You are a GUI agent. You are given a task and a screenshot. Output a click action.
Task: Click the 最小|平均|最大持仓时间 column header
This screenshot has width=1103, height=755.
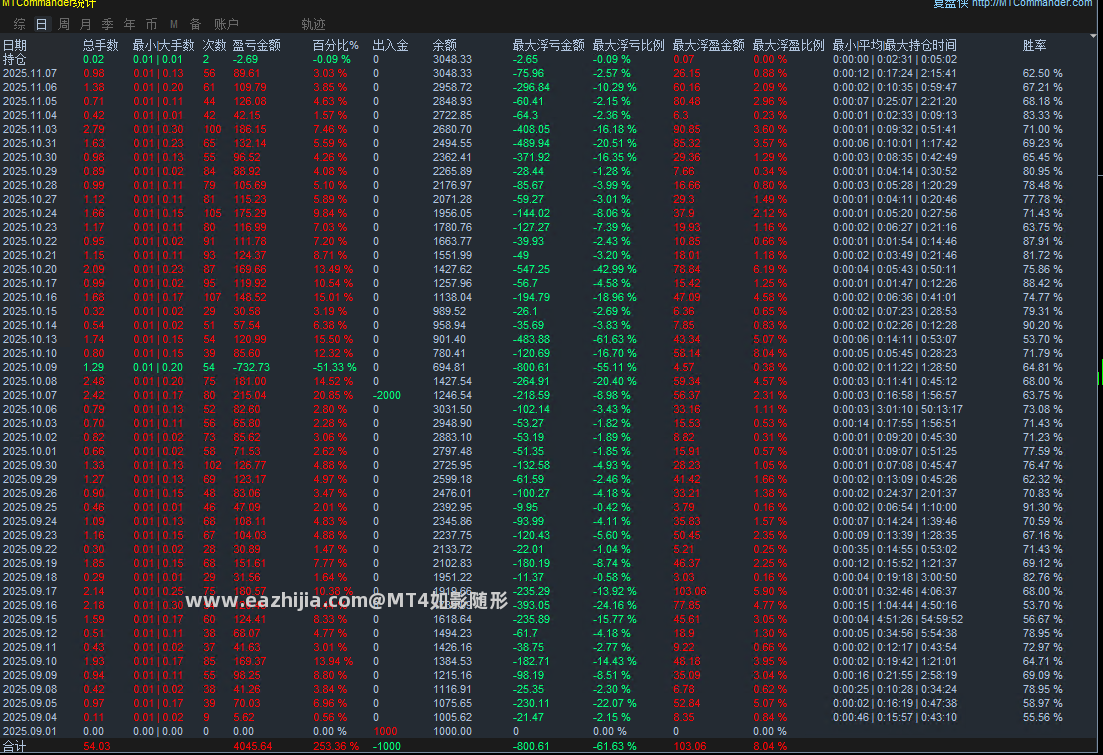tap(895, 46)
